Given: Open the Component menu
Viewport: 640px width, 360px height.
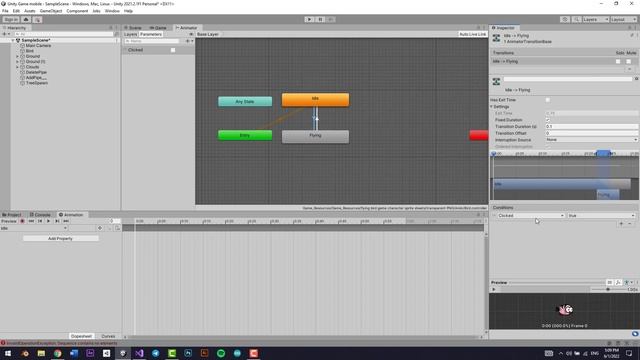Looking at the screenshot, I should coord(77,11).
